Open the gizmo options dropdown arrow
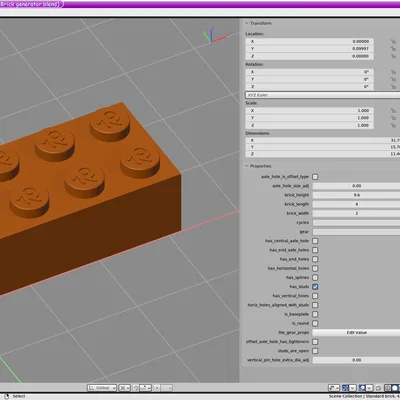Image resolution: width=400 pixels, height=400 pixels. [353, 388]
